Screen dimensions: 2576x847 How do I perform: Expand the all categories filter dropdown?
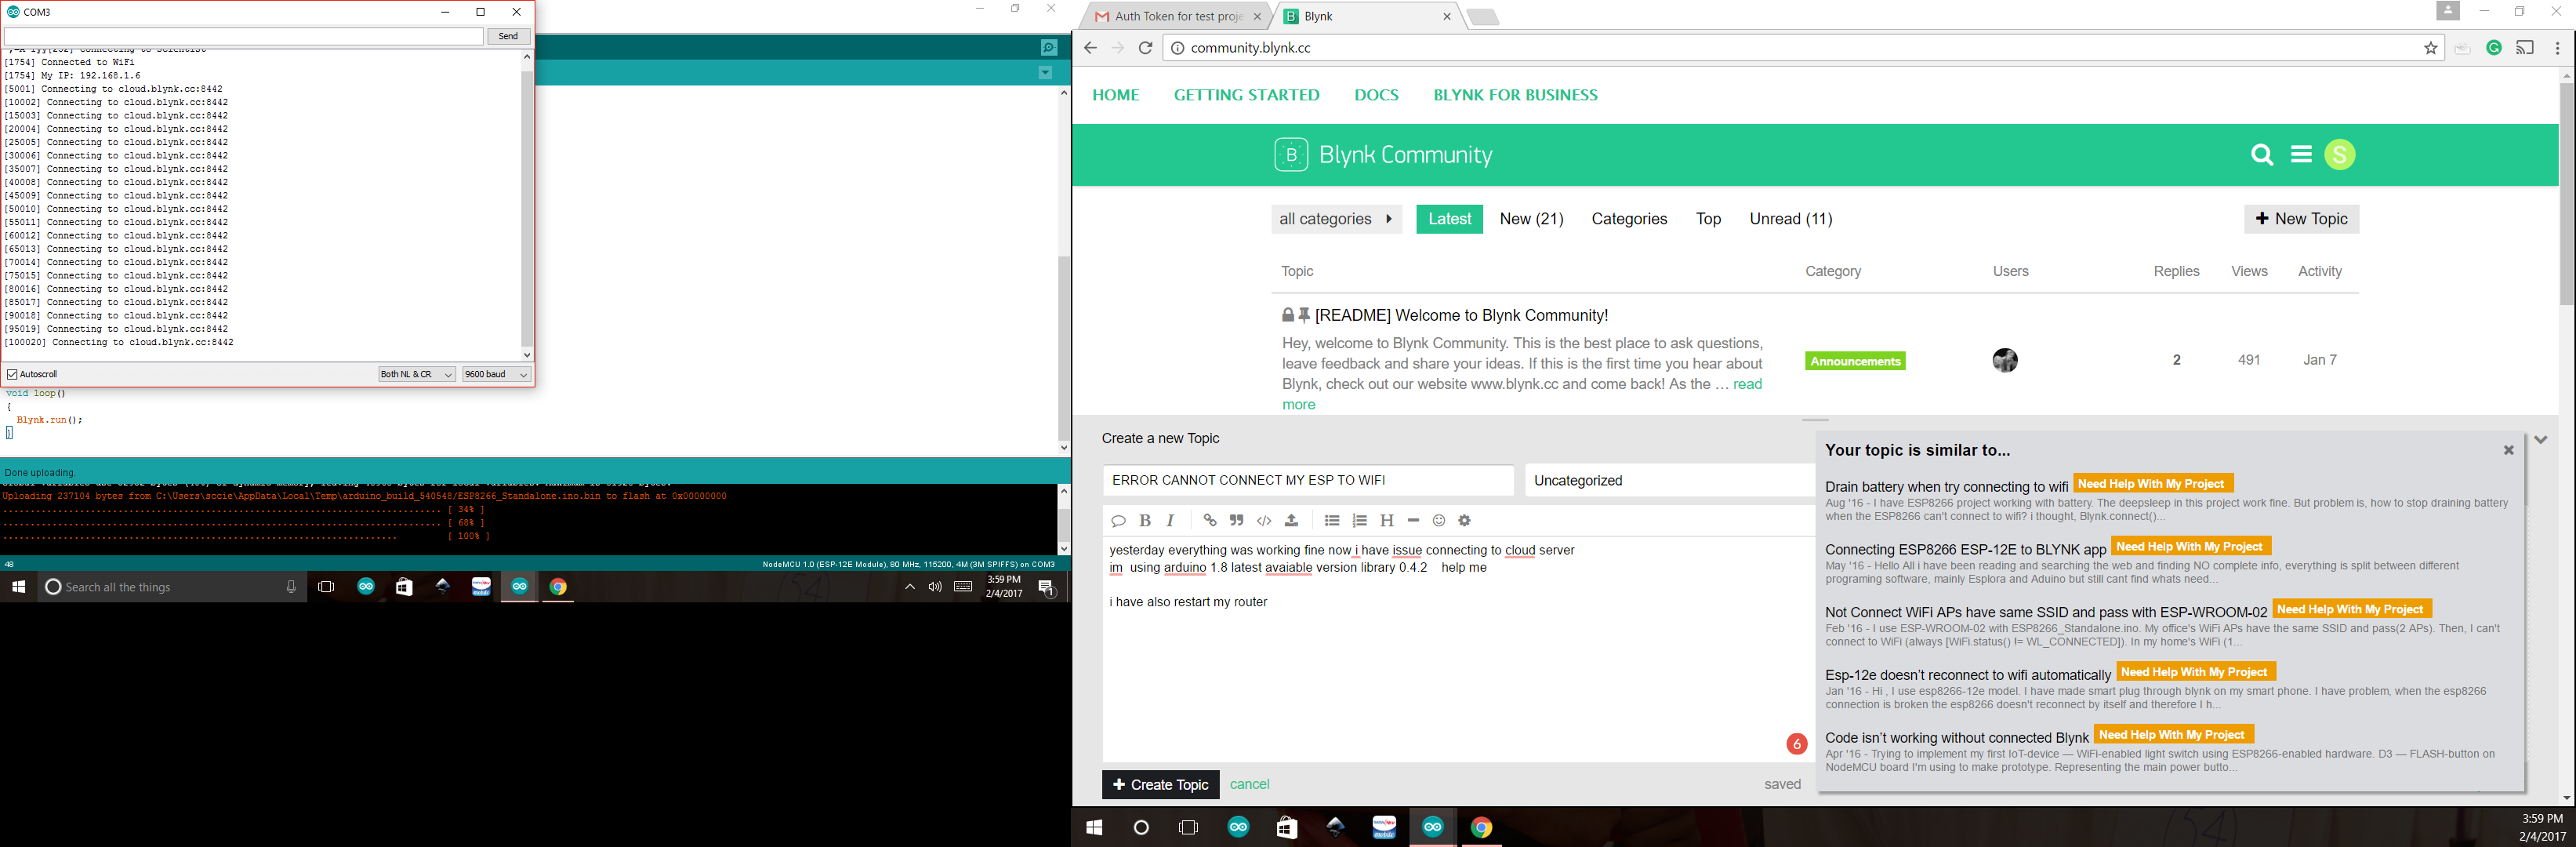pos(1336,219)
